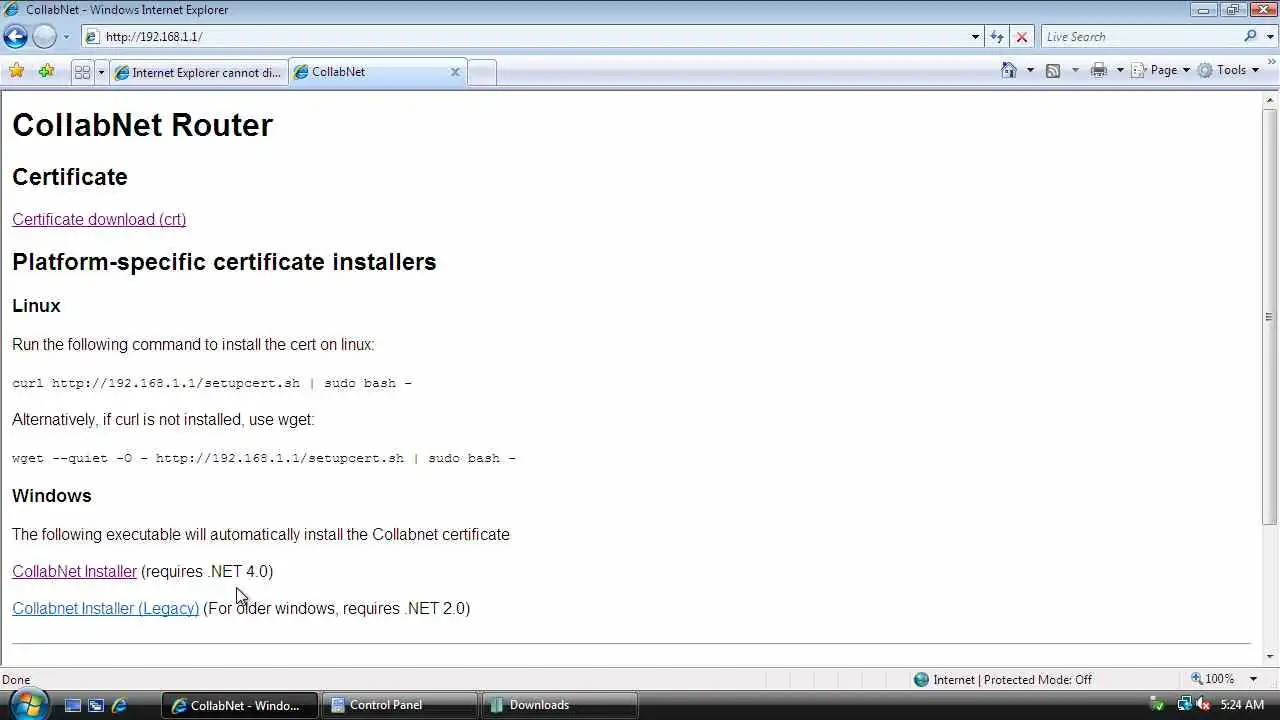Click the page scrollbar down arrow
Viewport: 1280px width, 720px height.
[1271, 657]
